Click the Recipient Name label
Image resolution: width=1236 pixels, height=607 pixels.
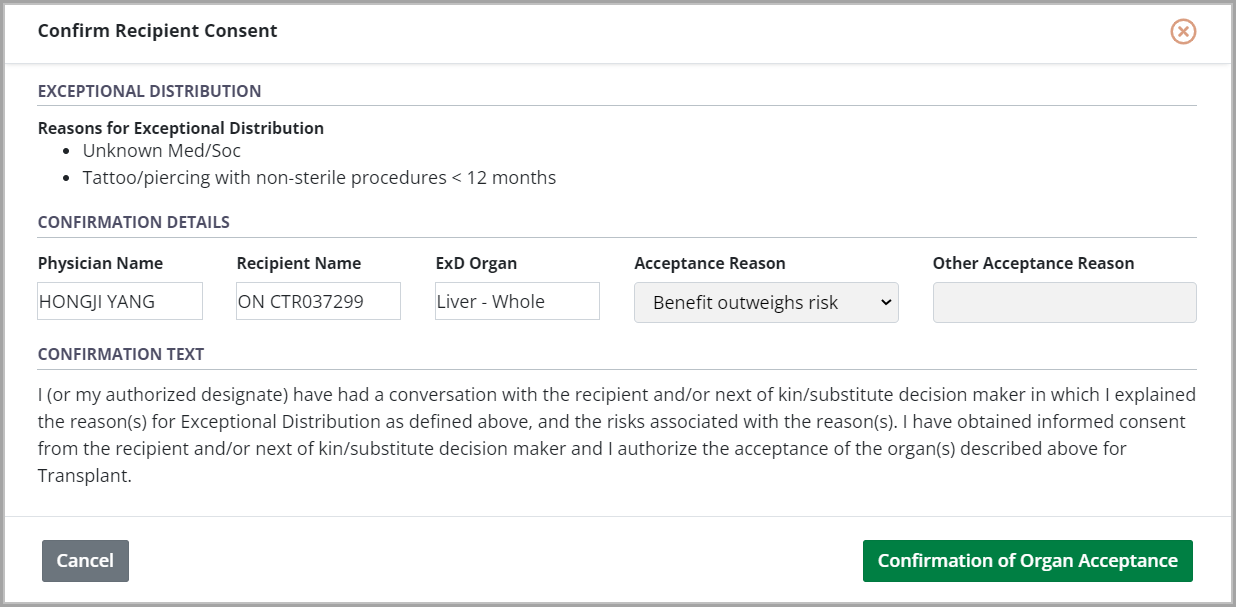(x=299, y=264)
